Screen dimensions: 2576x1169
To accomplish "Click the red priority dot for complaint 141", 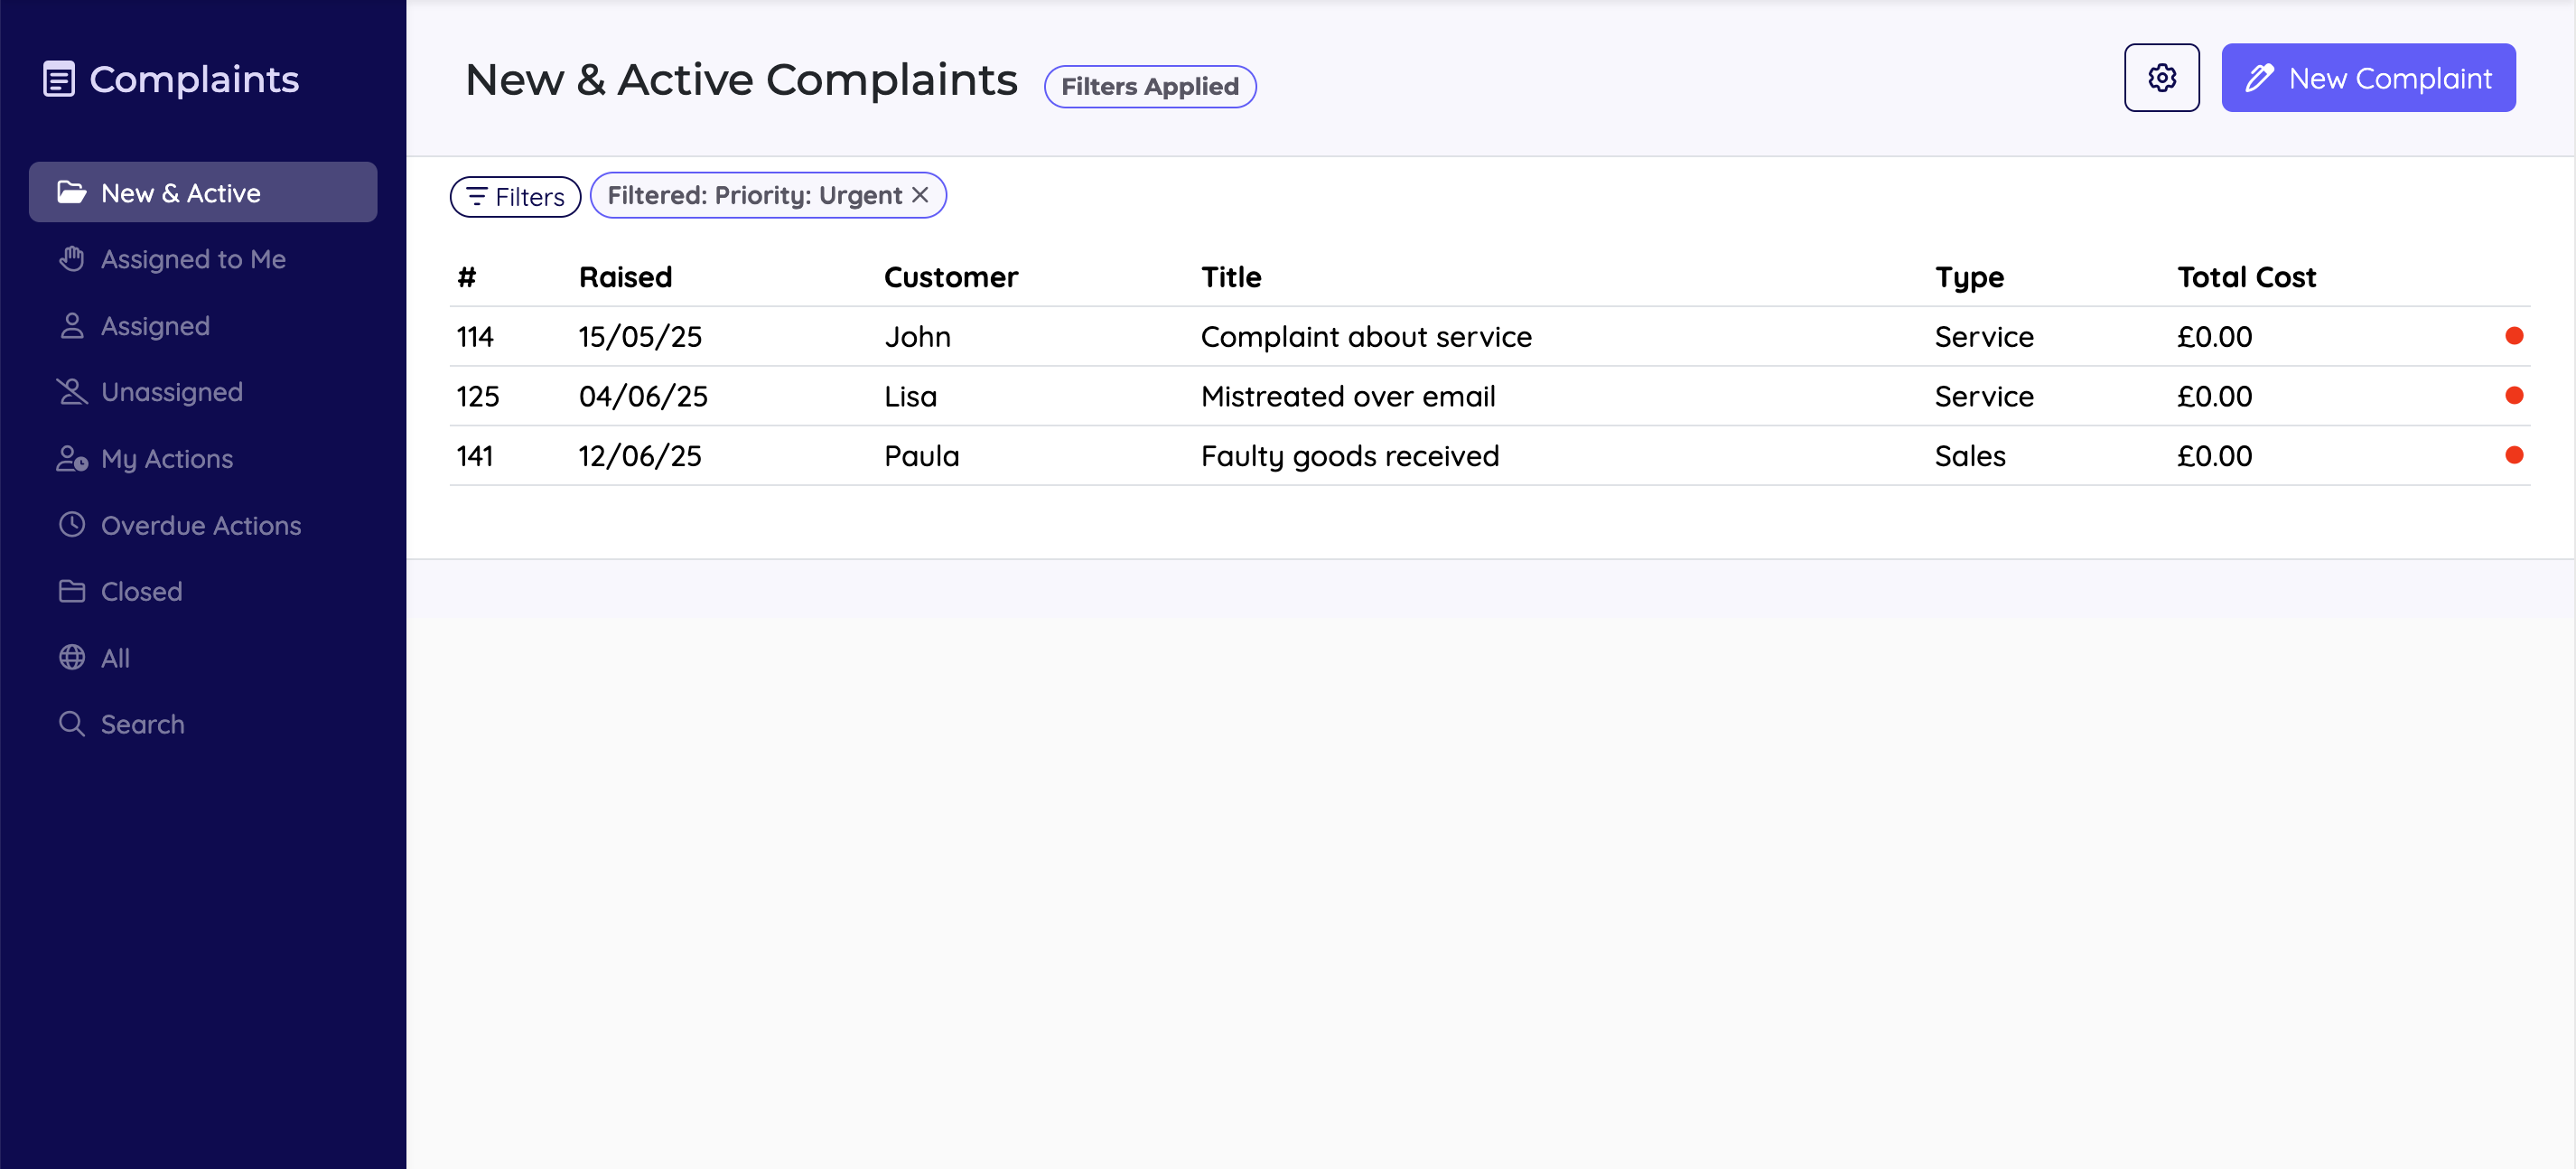I will tap(2514, 456).
